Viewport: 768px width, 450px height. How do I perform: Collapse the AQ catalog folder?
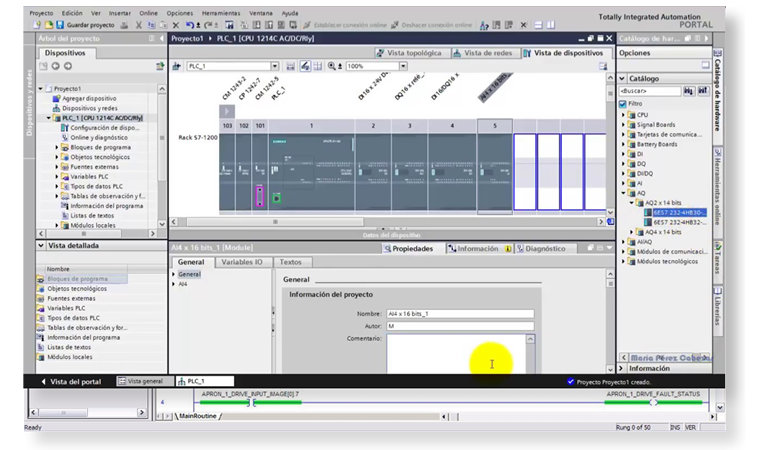[624, 193]
